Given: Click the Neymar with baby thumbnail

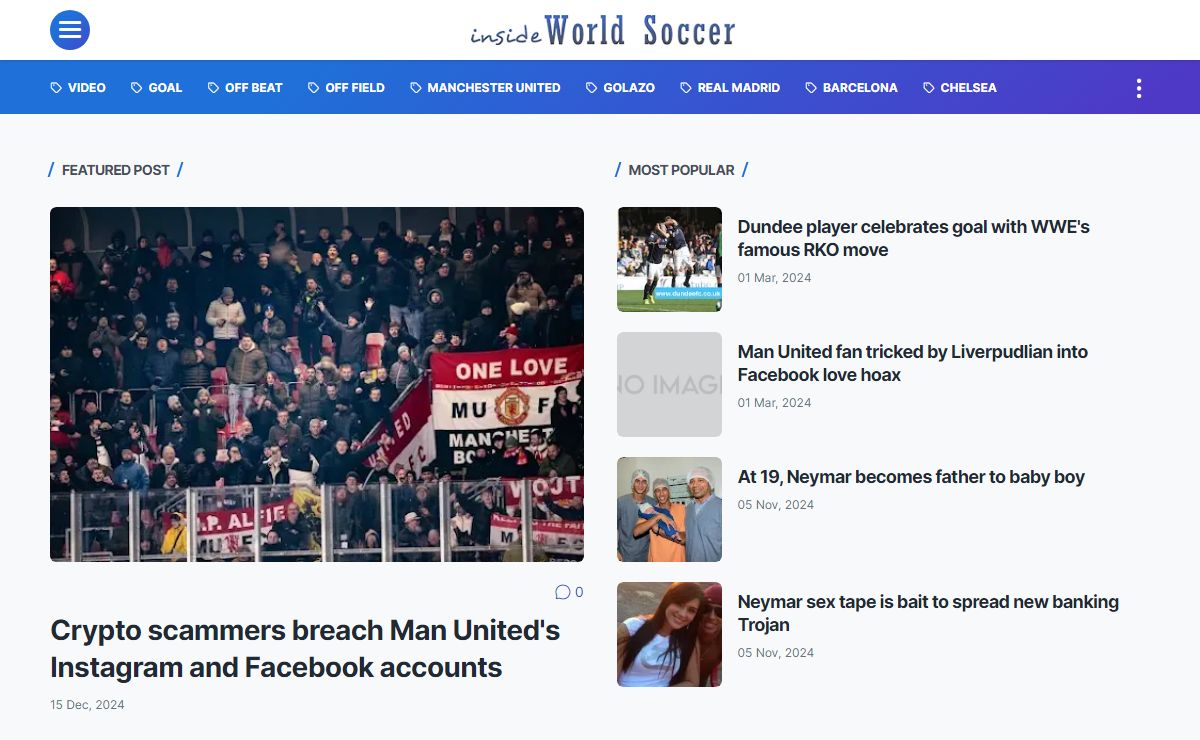Looking at the screenshot, I should tap(669, 510).
